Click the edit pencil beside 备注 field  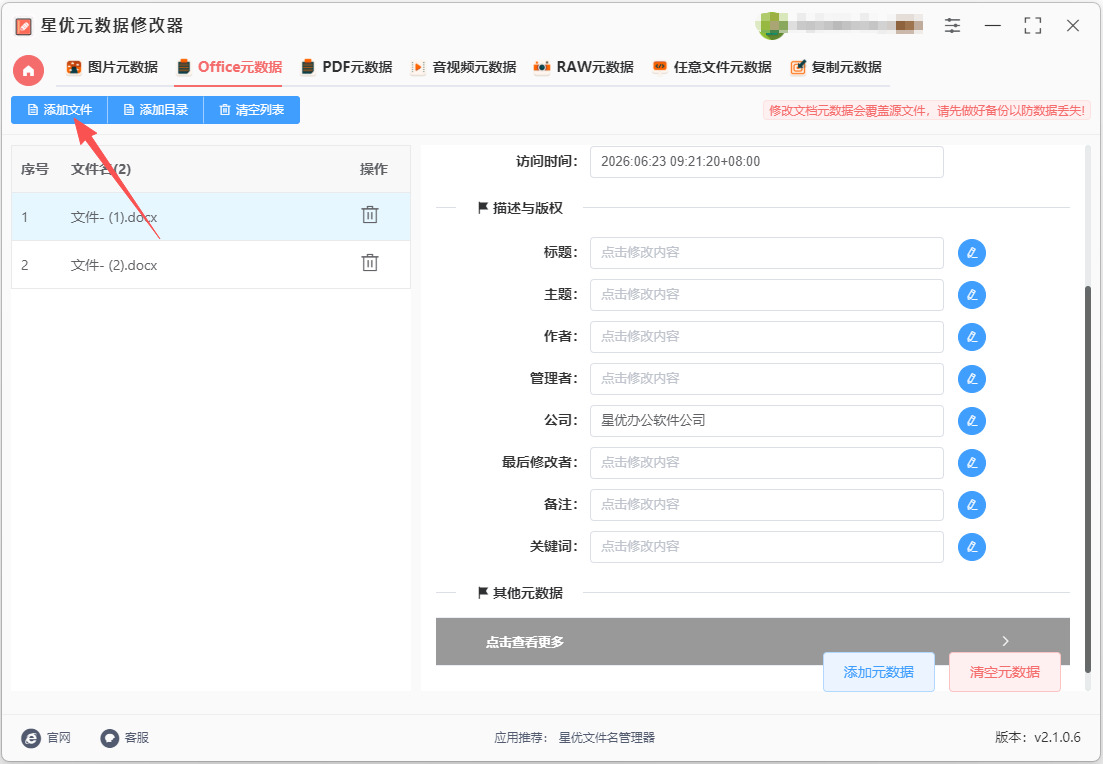(x=971, y=504)
